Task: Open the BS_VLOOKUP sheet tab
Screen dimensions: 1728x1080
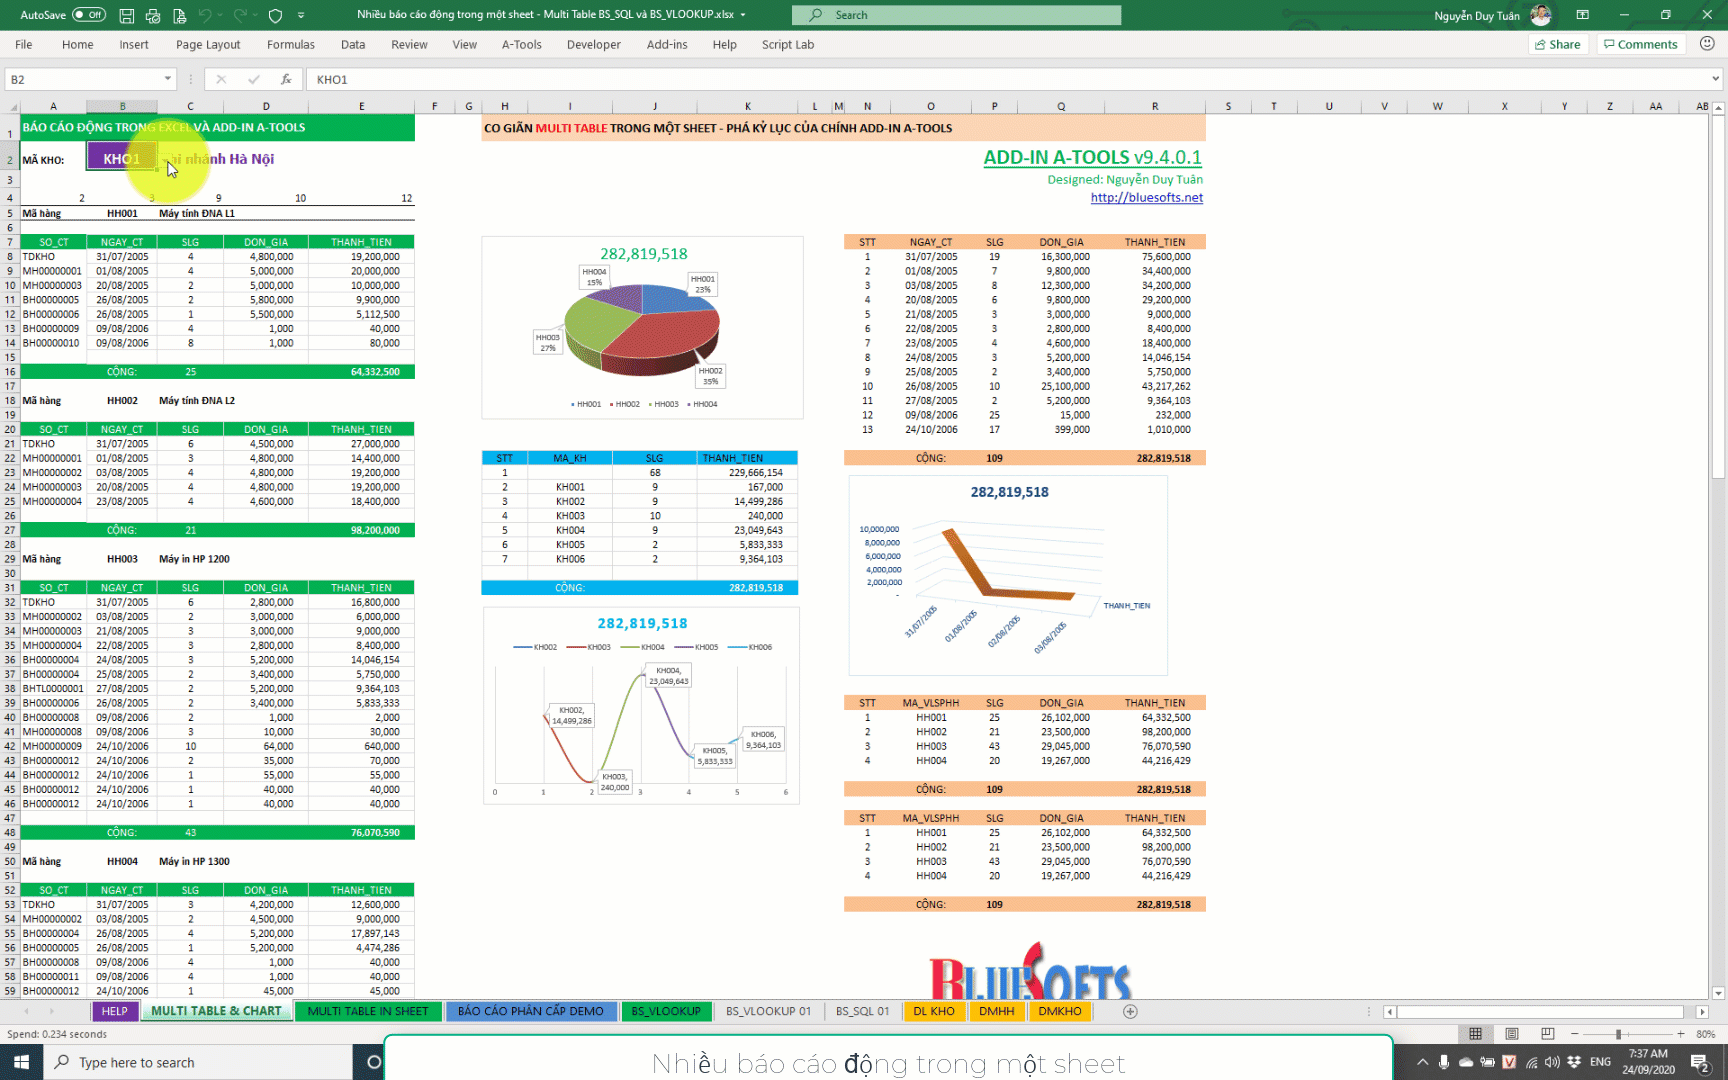Action: [x=665, y=1011]
